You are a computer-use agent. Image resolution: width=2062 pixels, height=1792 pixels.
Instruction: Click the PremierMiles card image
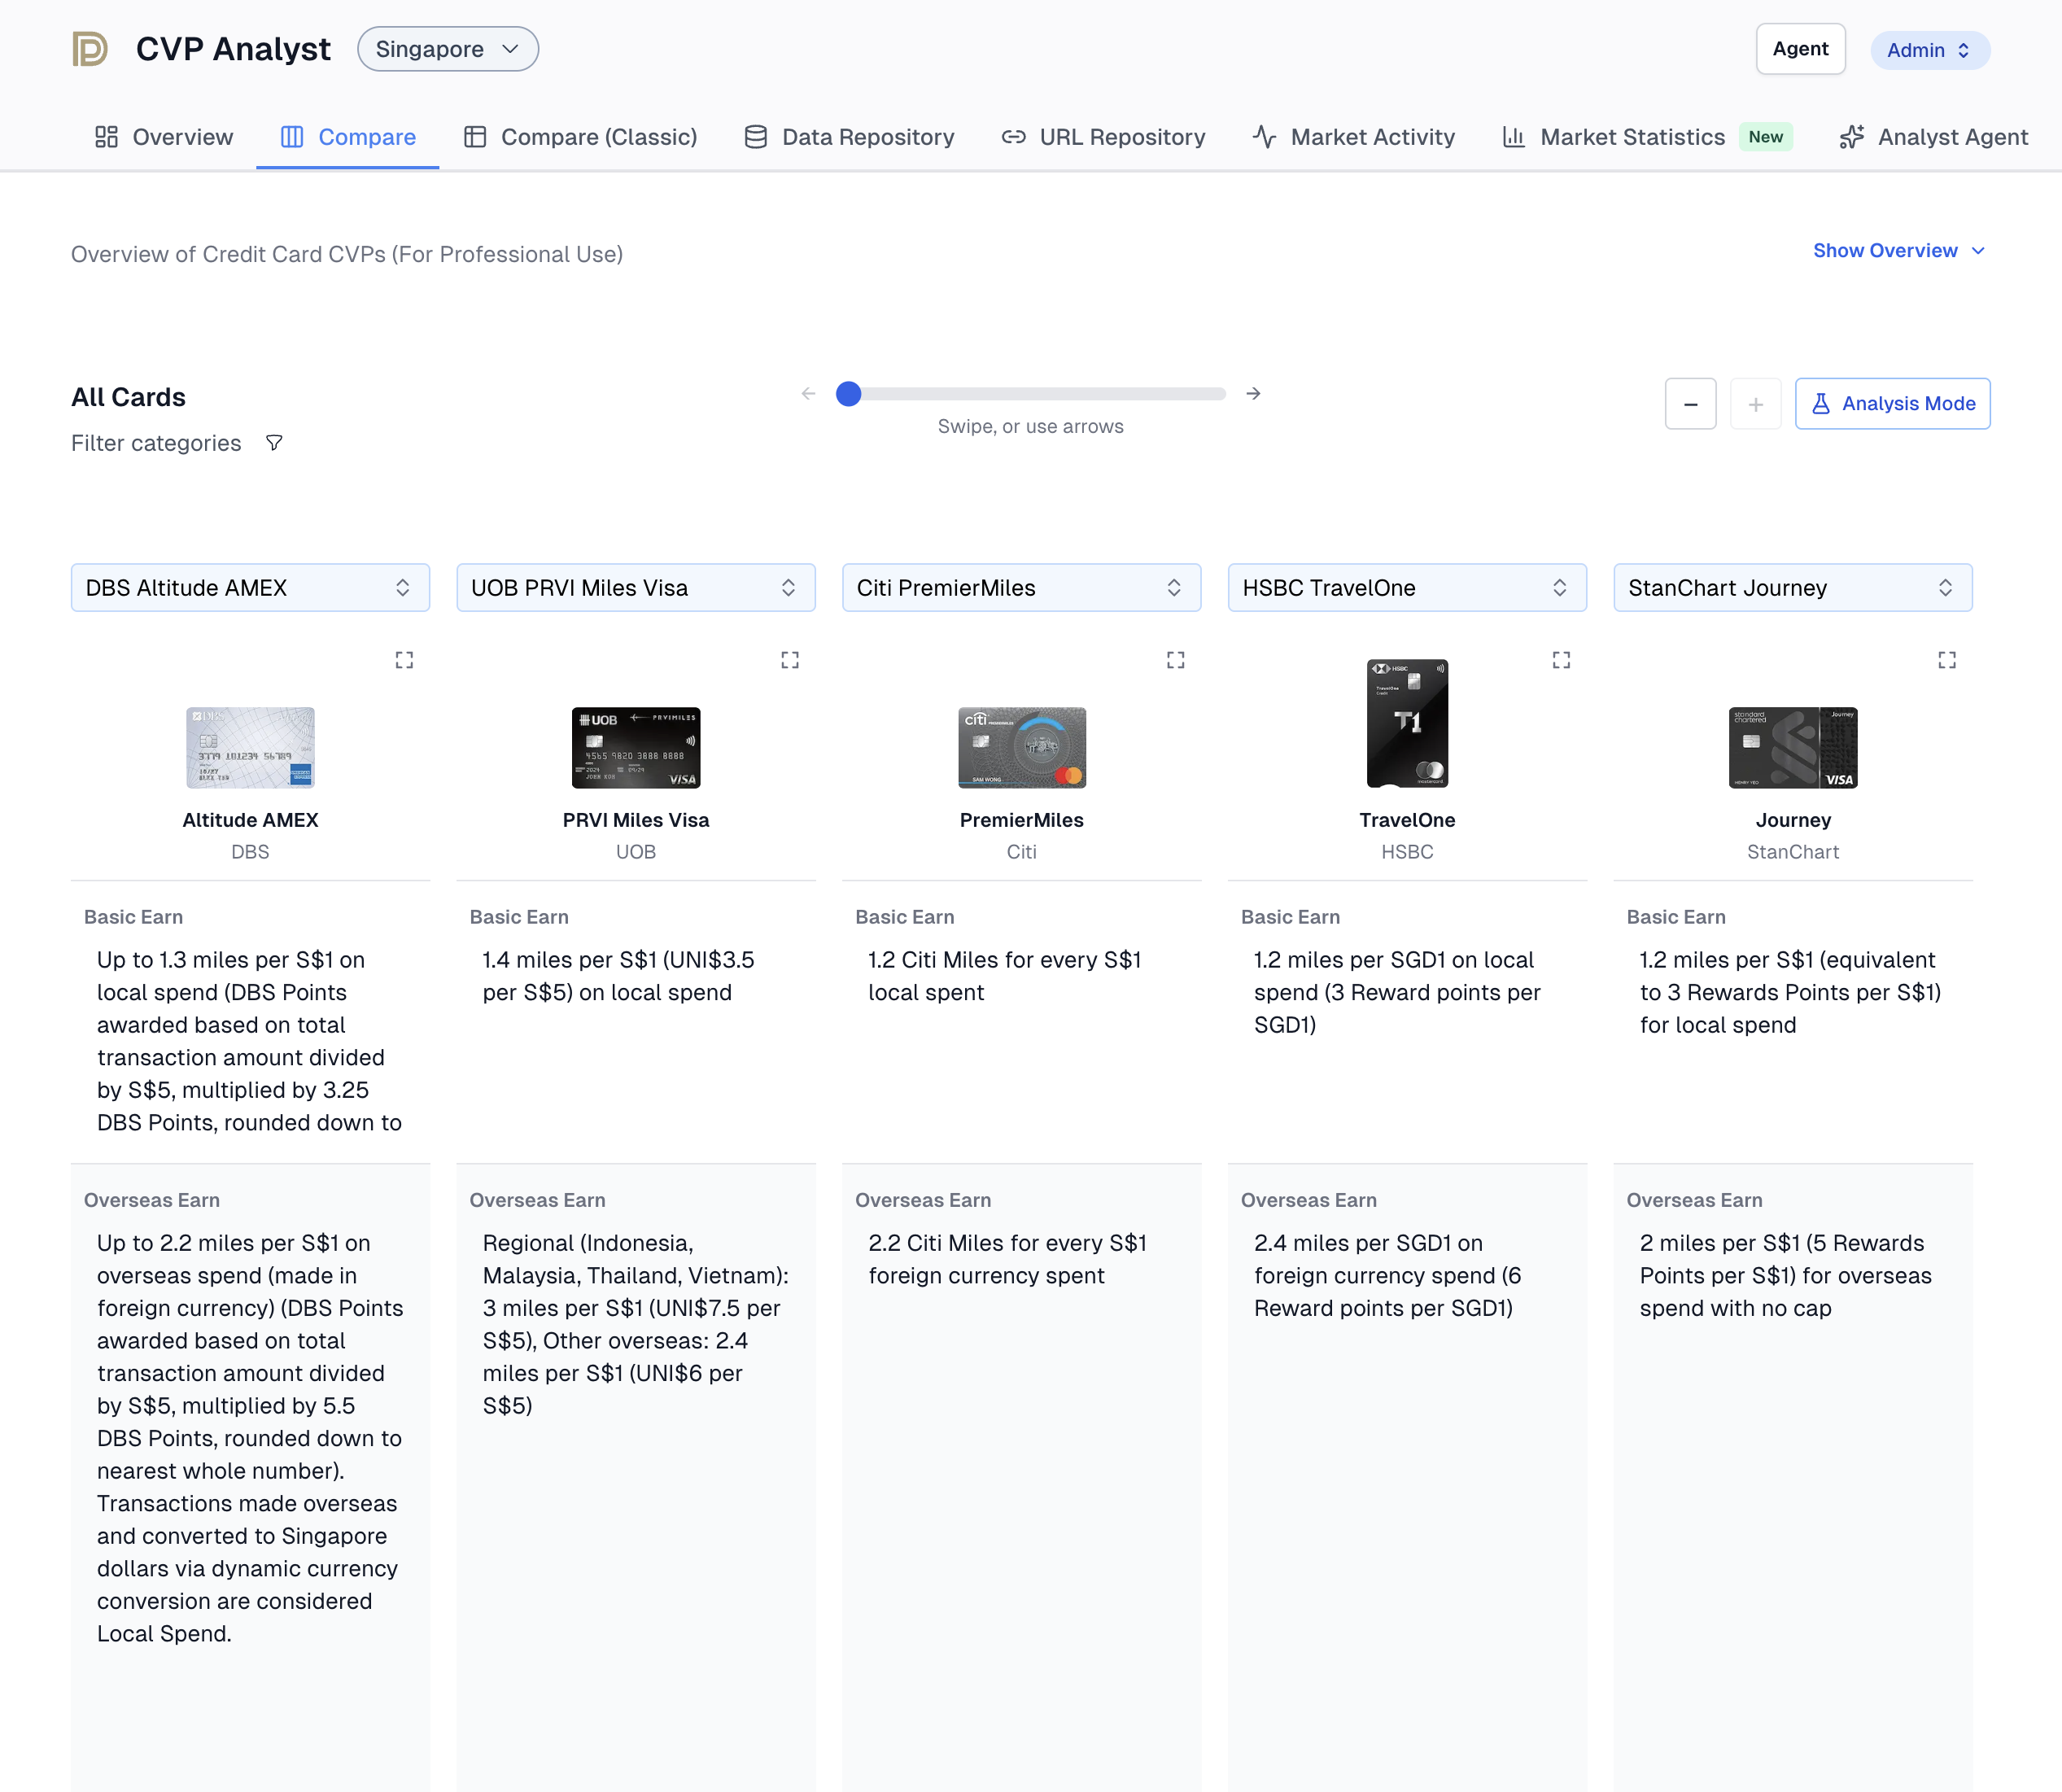click(1022, 748)
